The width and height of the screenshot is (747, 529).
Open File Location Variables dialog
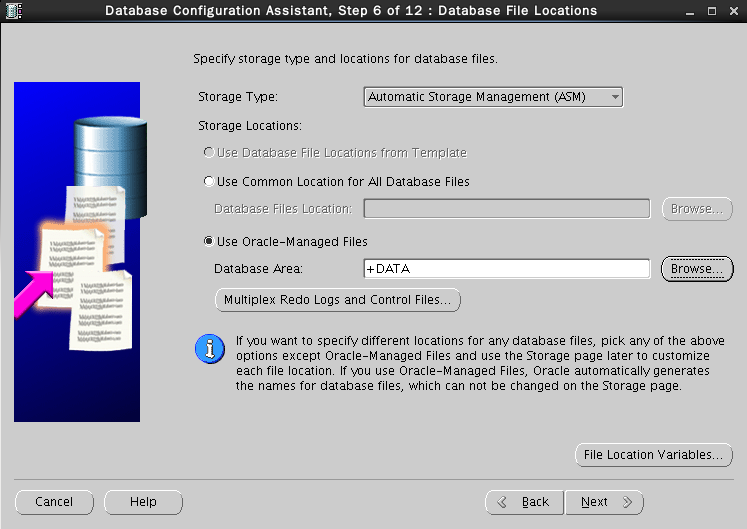(x=654, y=455)
